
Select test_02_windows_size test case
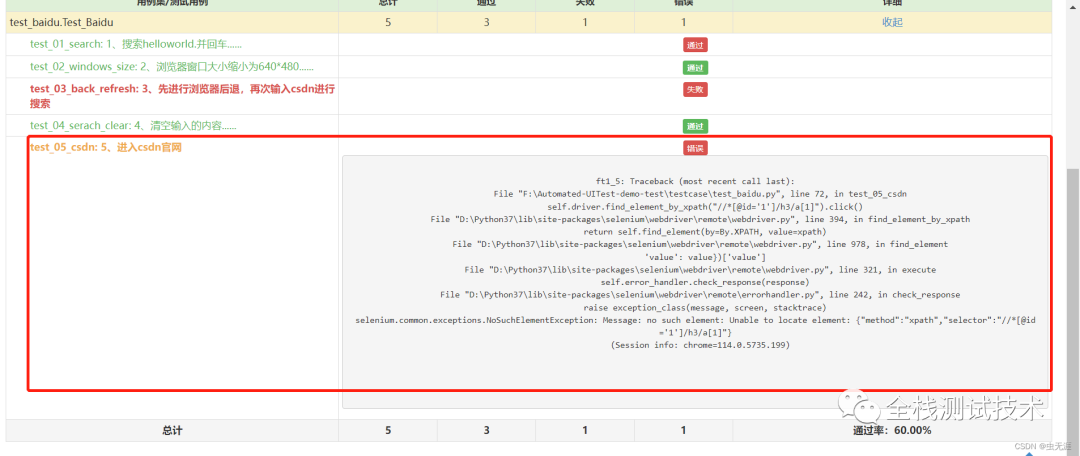(172, 67)
